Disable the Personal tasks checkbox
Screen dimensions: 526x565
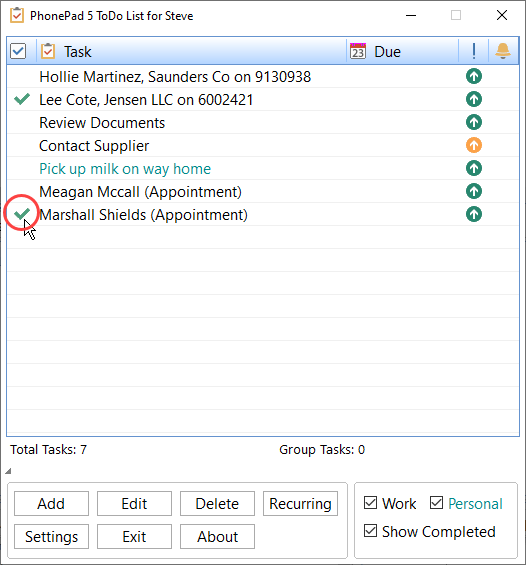(436, 503)
